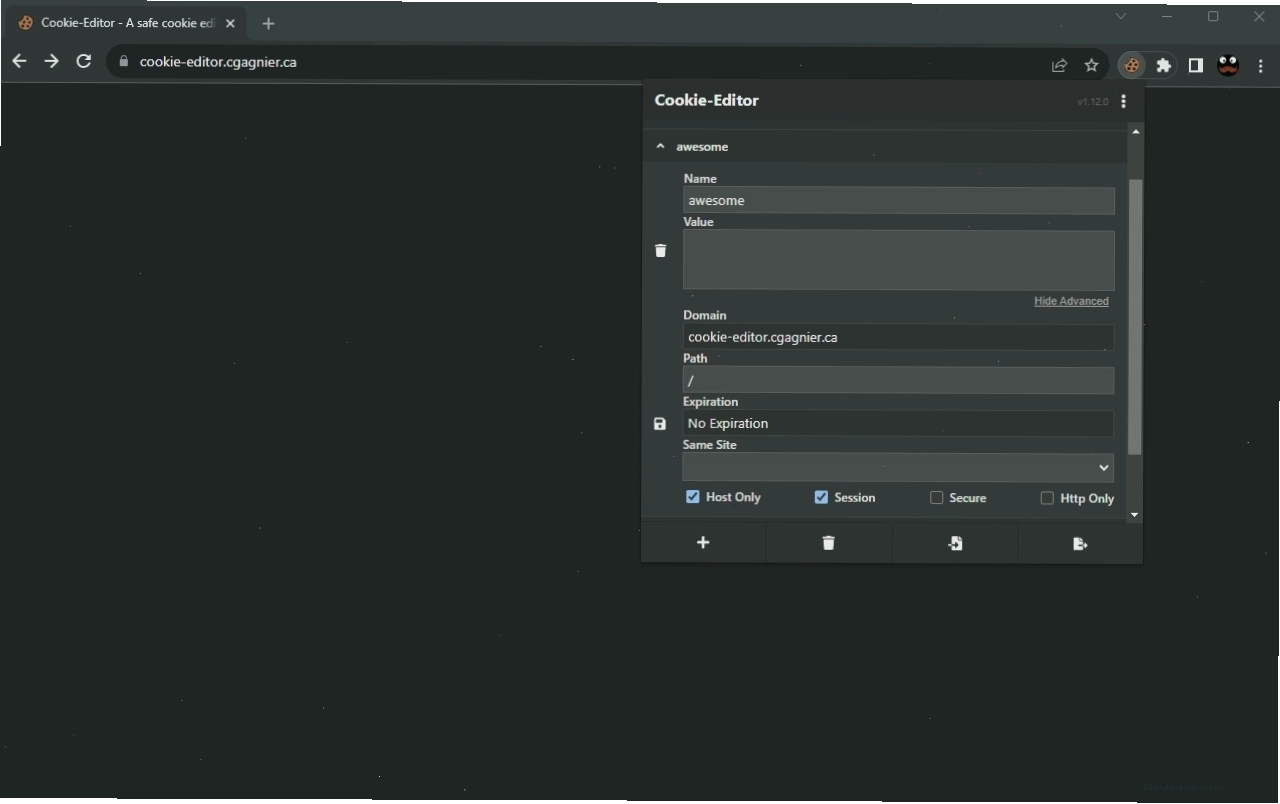Open the Chrome extensions puzzle icon
Image resolution: width=1280 pixels, height=804 pixels.
point(1163,65)
